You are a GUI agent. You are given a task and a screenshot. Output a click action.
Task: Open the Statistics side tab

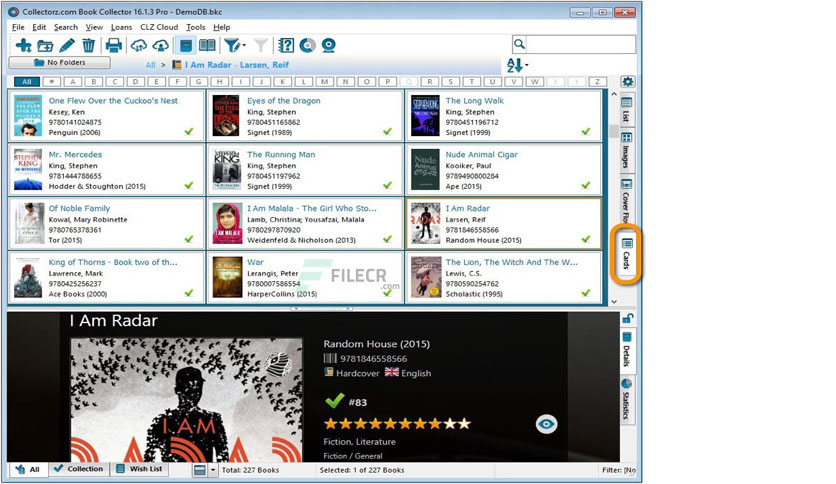tap(627, 399)
